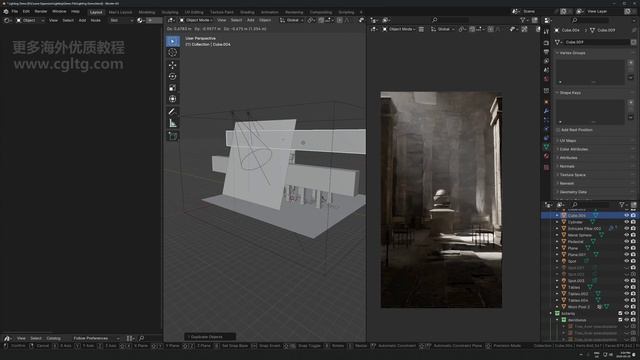Select the Select Box tool in the viewport toolbar
Image resolution: width=640 pixels, height=360 pixels.
pyautogui.click(x=173, y=41)
